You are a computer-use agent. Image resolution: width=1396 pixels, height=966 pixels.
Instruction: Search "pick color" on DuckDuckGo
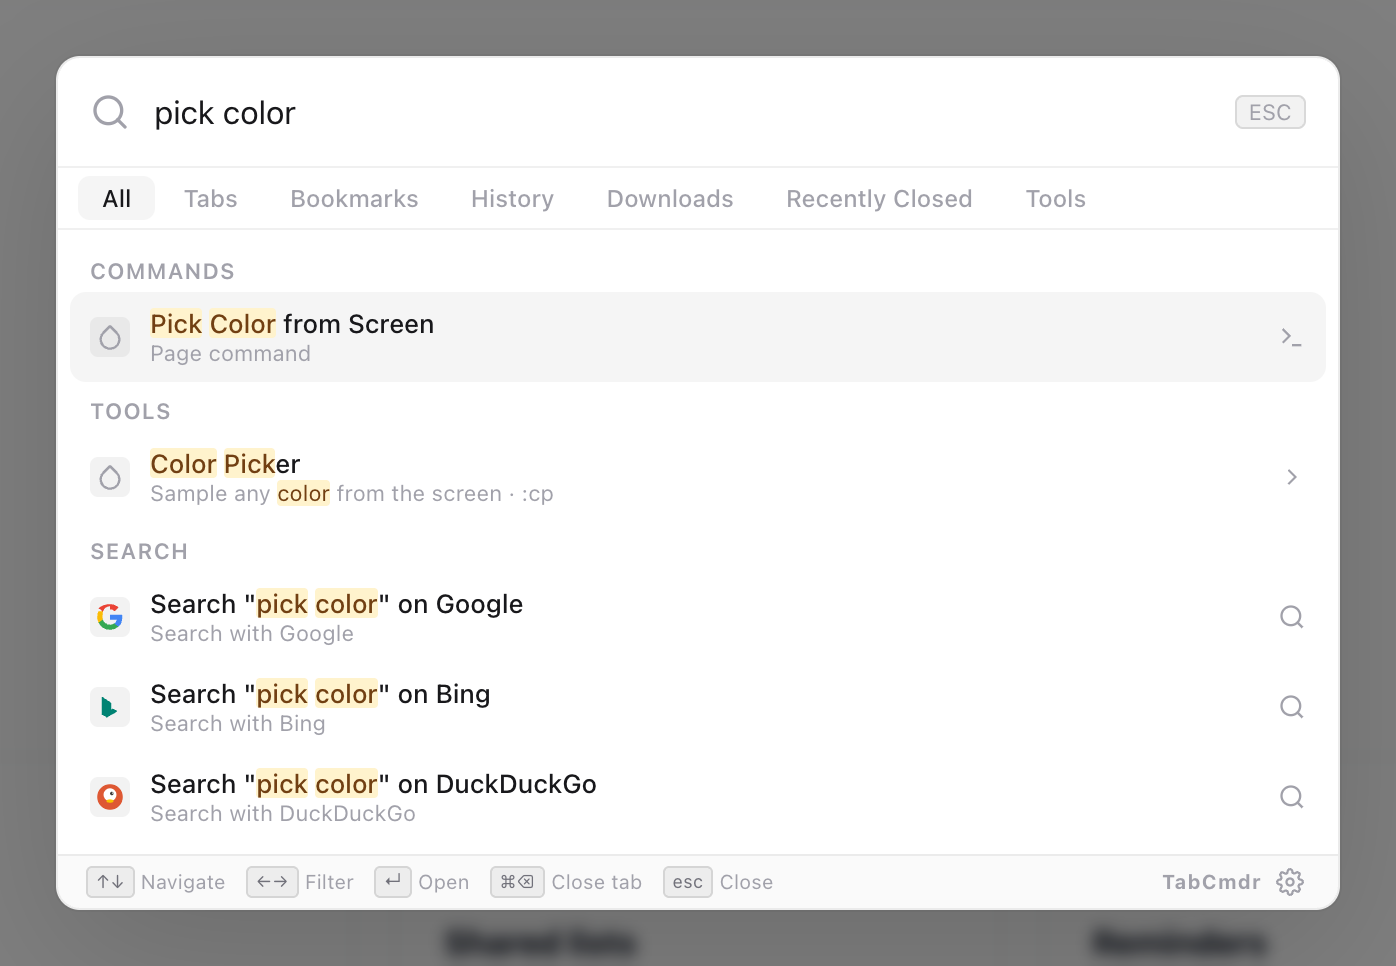tap(698, 797)
